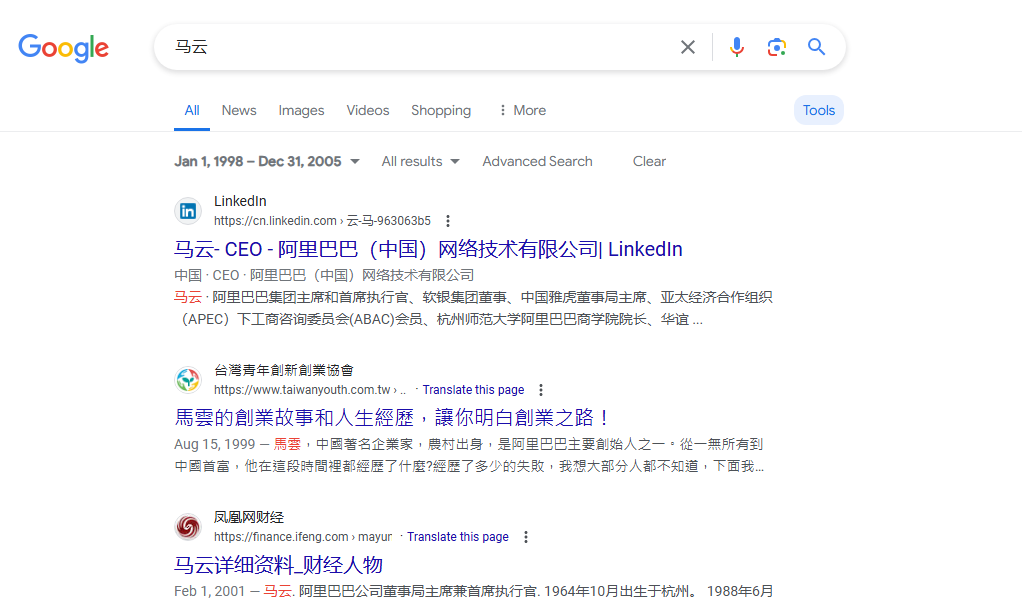Open the date range dropdown Jan 1, 1998

267,162
